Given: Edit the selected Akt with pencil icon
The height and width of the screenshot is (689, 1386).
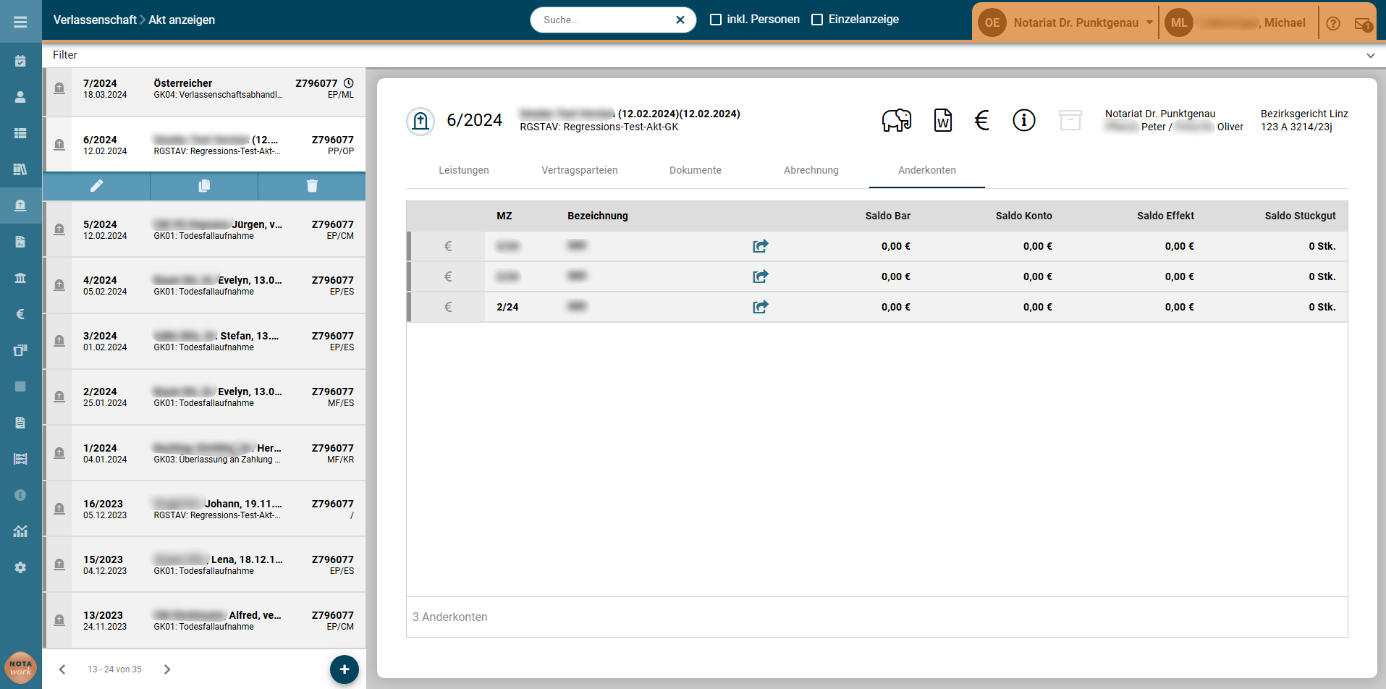Looking at the screenshot, I should pyautogui.click(x=96, y=186).
